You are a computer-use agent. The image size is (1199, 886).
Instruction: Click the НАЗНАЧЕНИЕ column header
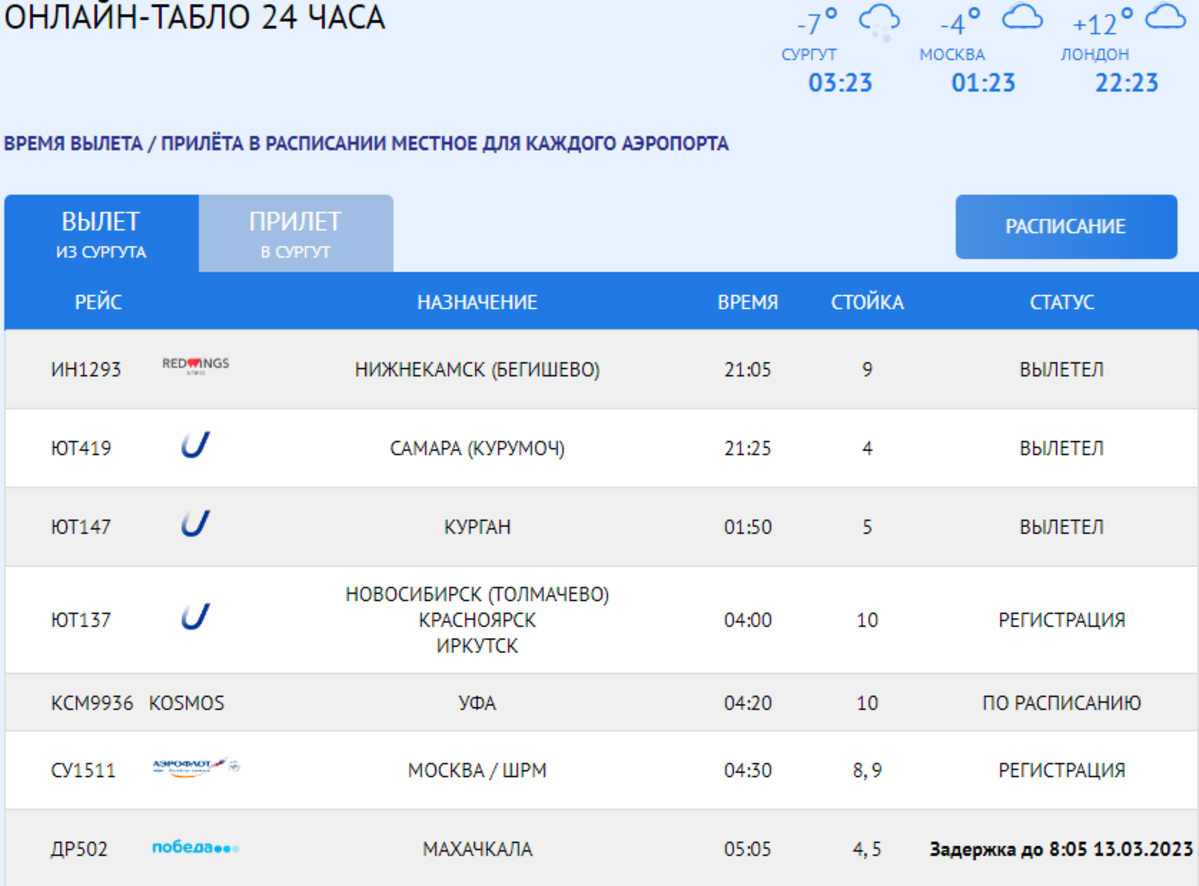coord(477,302)
